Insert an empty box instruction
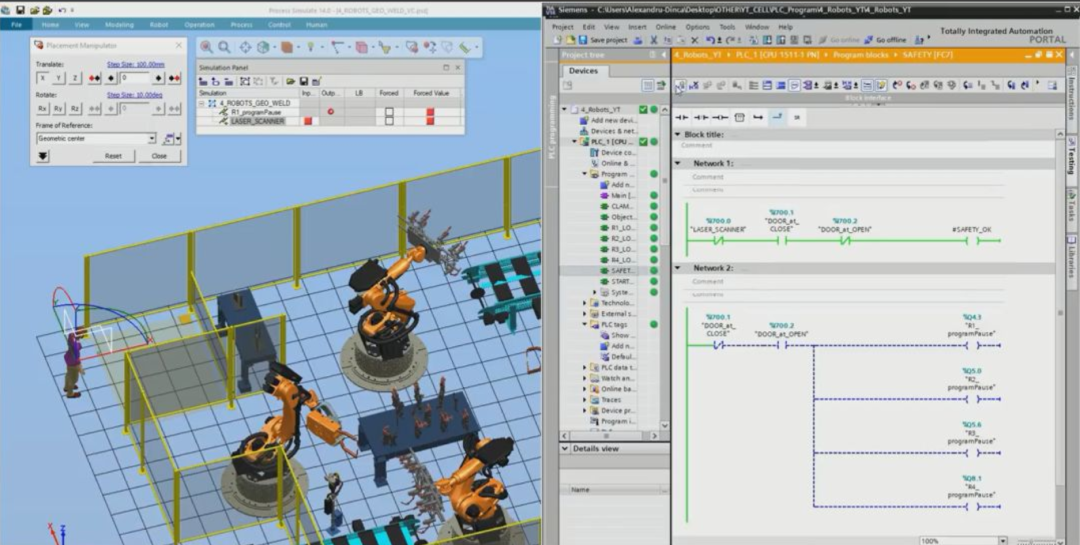This screenshot has width=1080, height=545. 739,117
